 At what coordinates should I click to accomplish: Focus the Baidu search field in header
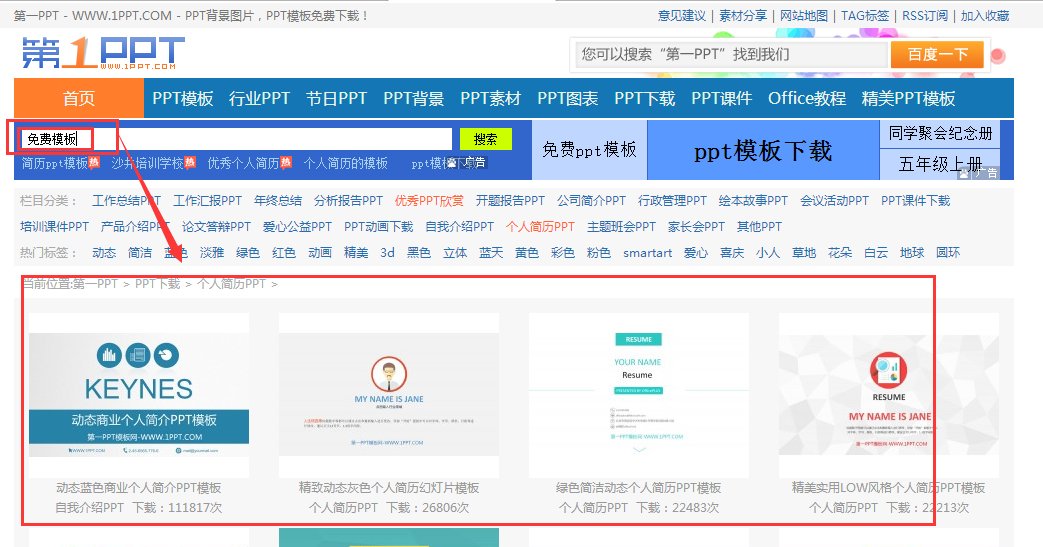click(732, 55)
